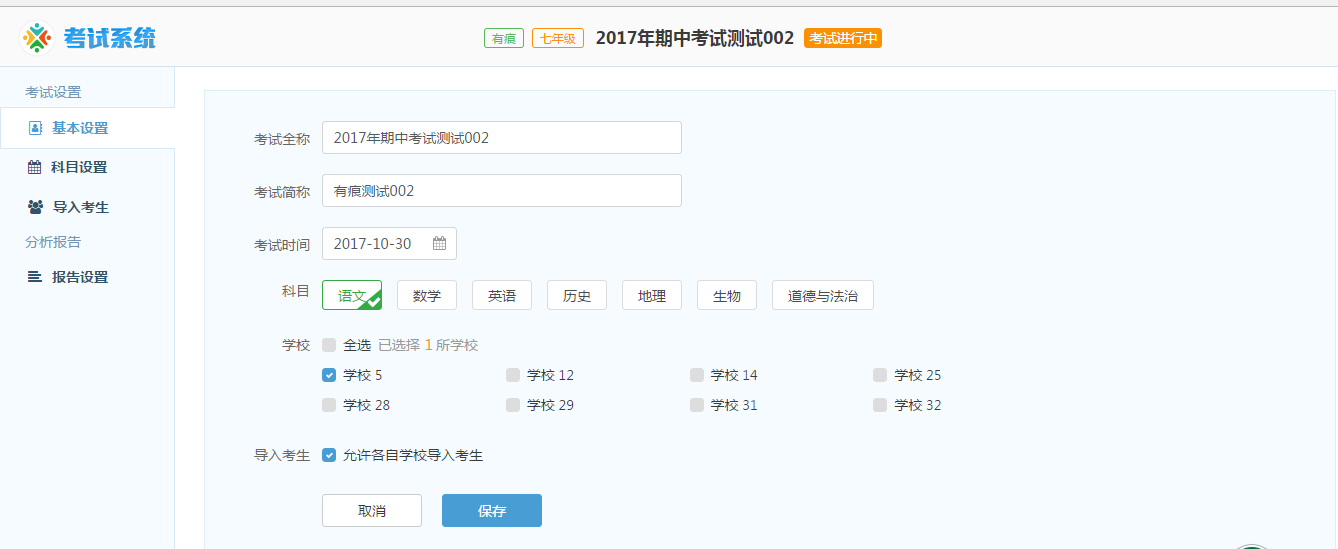Image resolution: width=1338 pixels, height=549 pixels.
Task: Click the 报告设置 lines icon
Action: (34, 277)
